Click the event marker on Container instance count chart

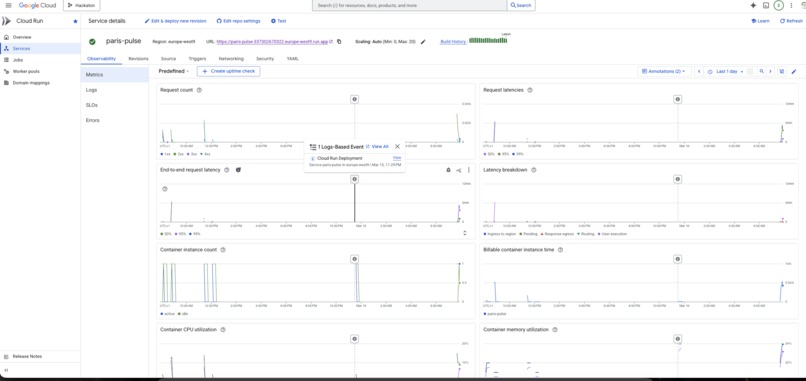[x=354, y=259]
